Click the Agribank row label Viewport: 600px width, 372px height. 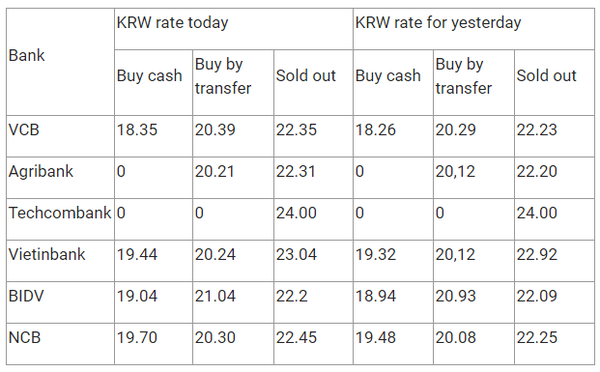(41, 171)
